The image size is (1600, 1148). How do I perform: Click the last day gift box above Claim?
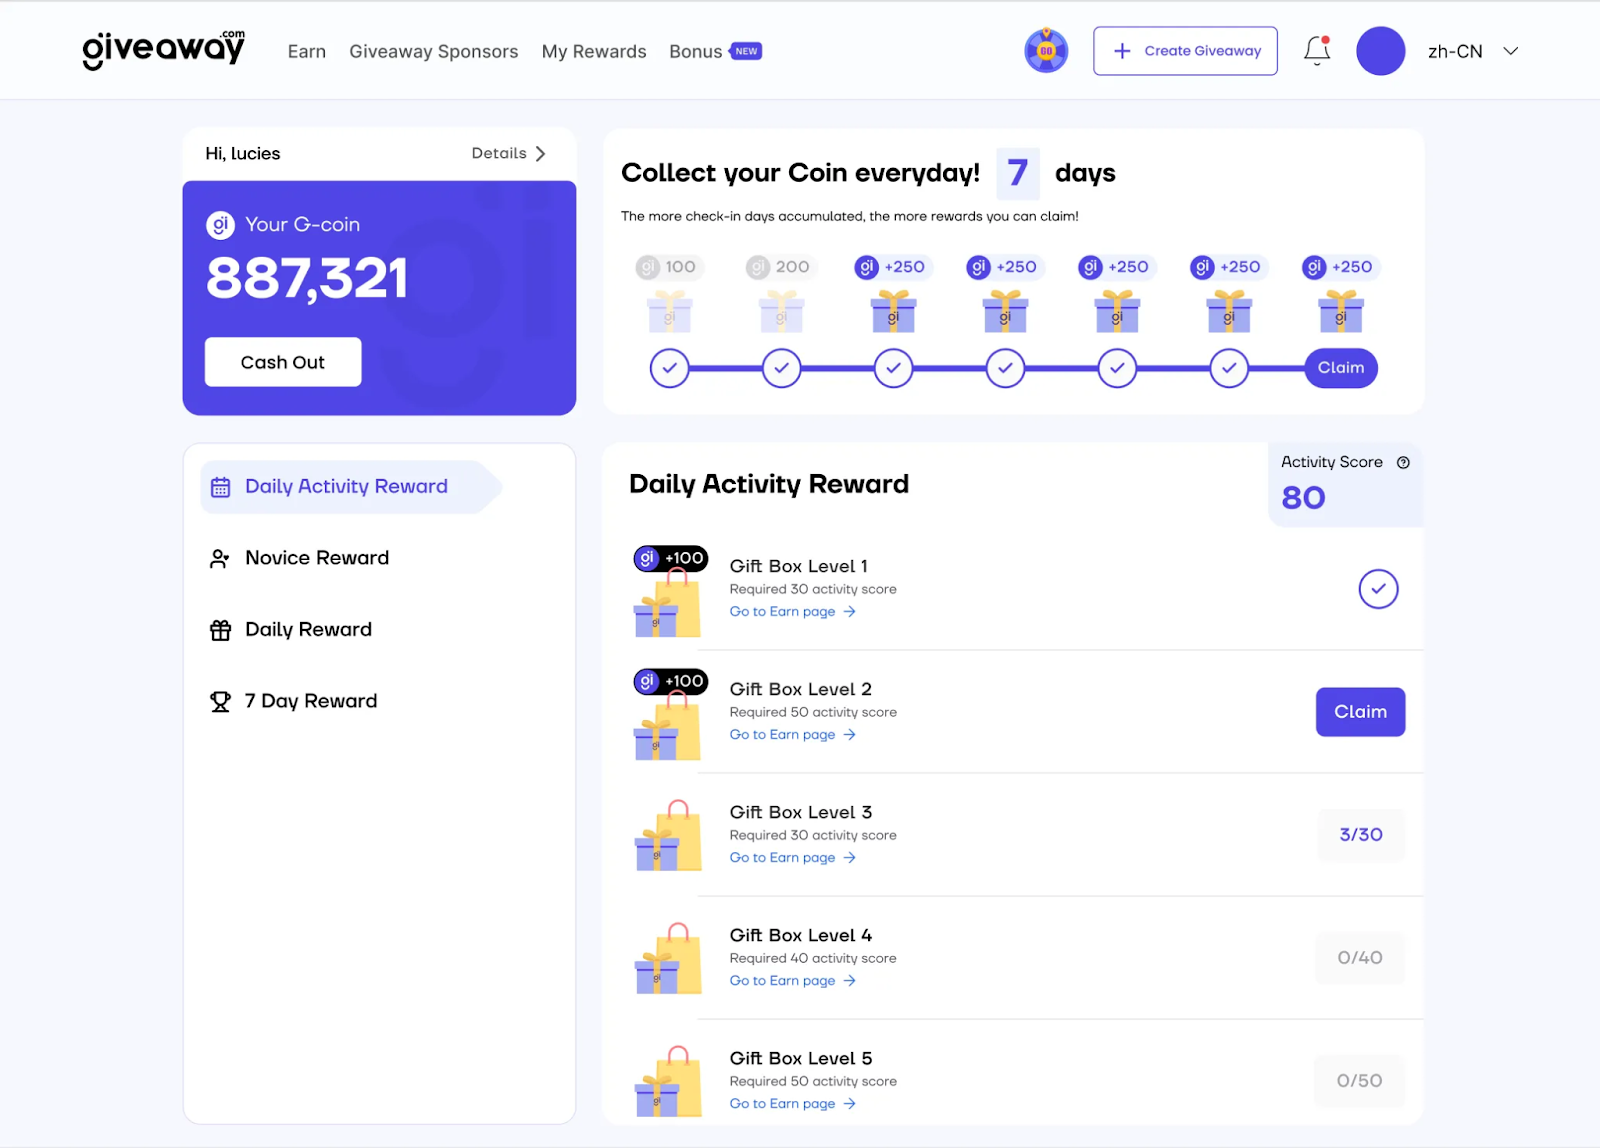pos(1341,311)
